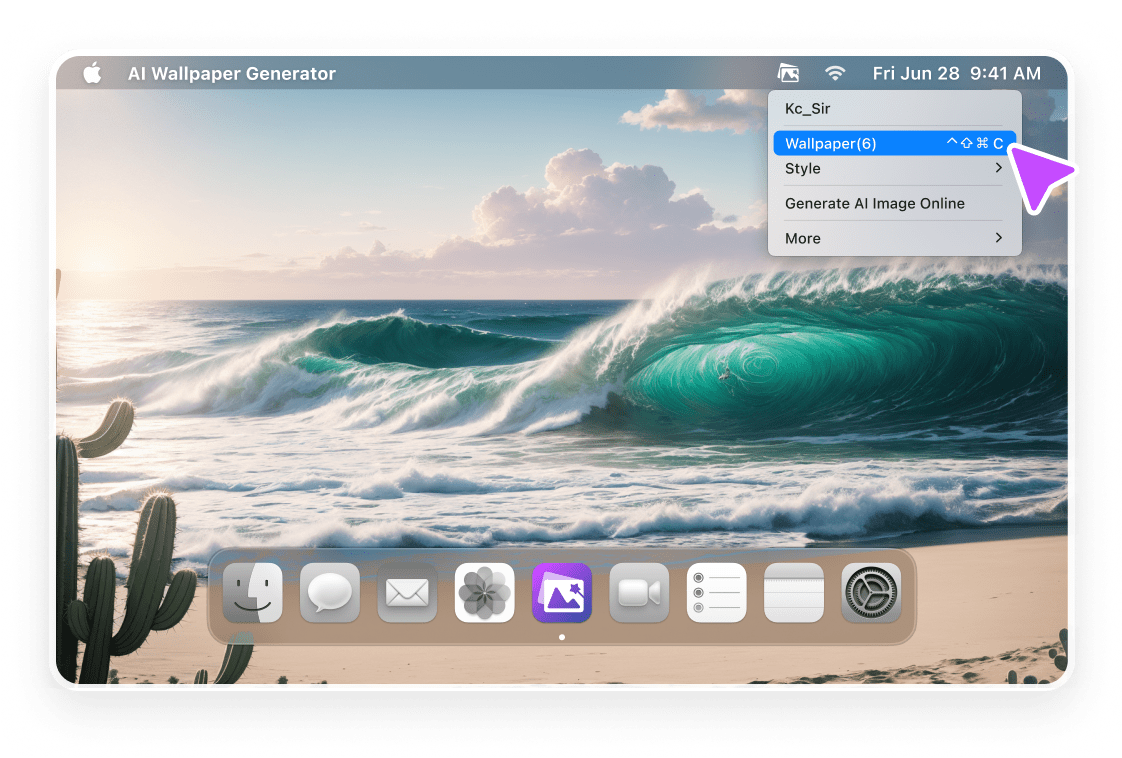The height and width of the screenshot is (758, 1122).
Task: Launch the purple AI Wallpaper app from the Dock
Action: click(561, 592)
